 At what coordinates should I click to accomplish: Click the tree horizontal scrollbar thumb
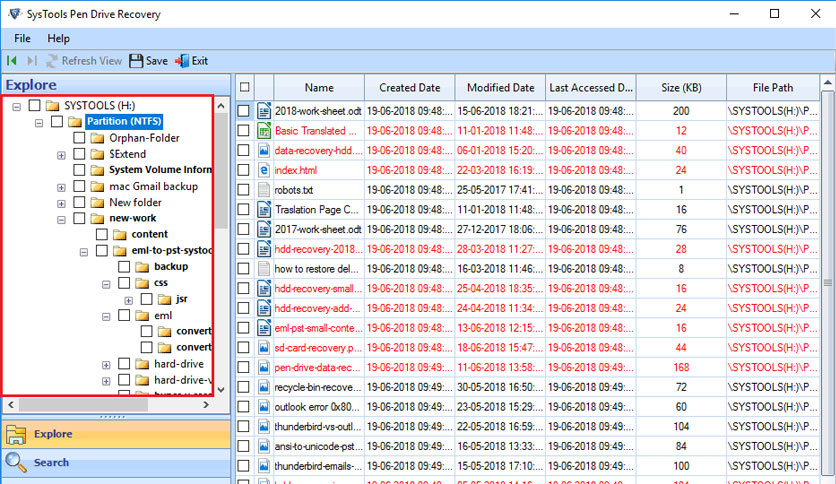pos(84,405)
